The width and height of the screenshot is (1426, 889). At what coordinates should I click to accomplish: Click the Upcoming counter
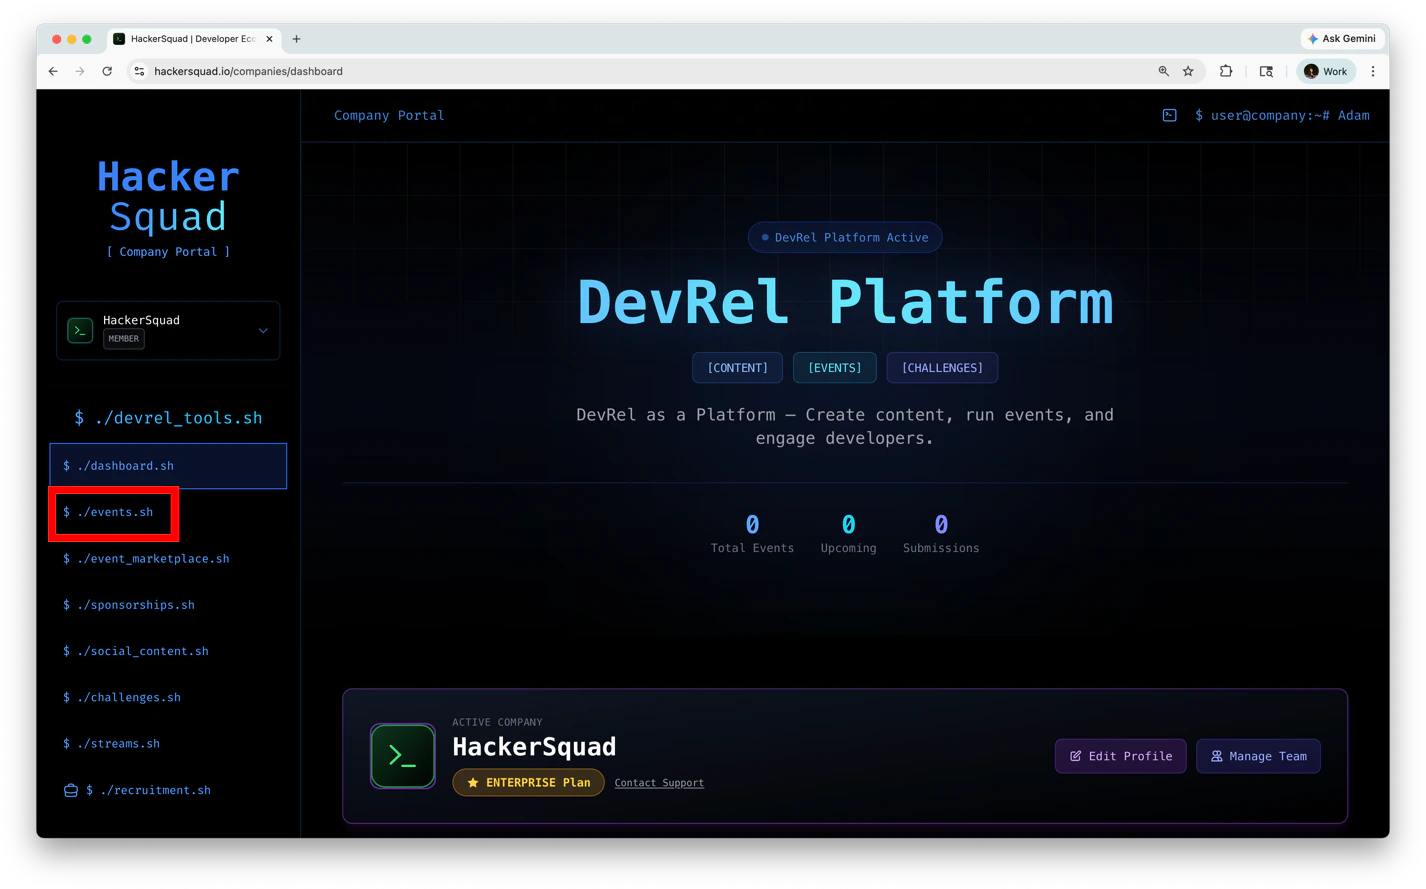[x=848, y=534]
